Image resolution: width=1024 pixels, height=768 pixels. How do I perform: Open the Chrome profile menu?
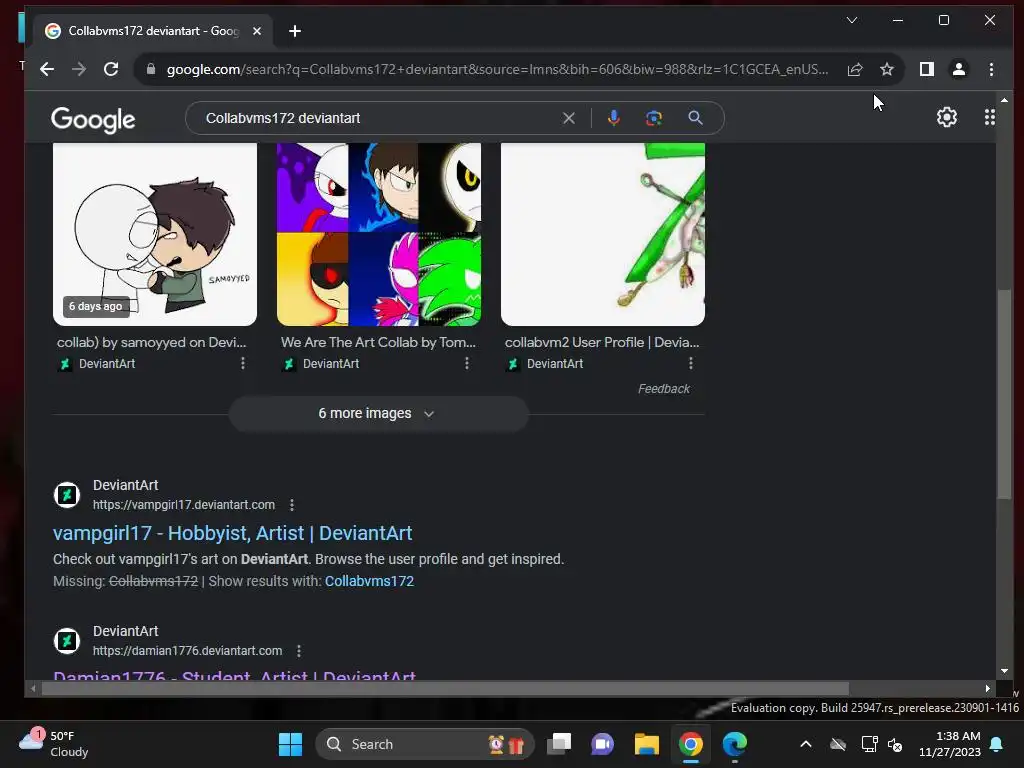point(959,69)
